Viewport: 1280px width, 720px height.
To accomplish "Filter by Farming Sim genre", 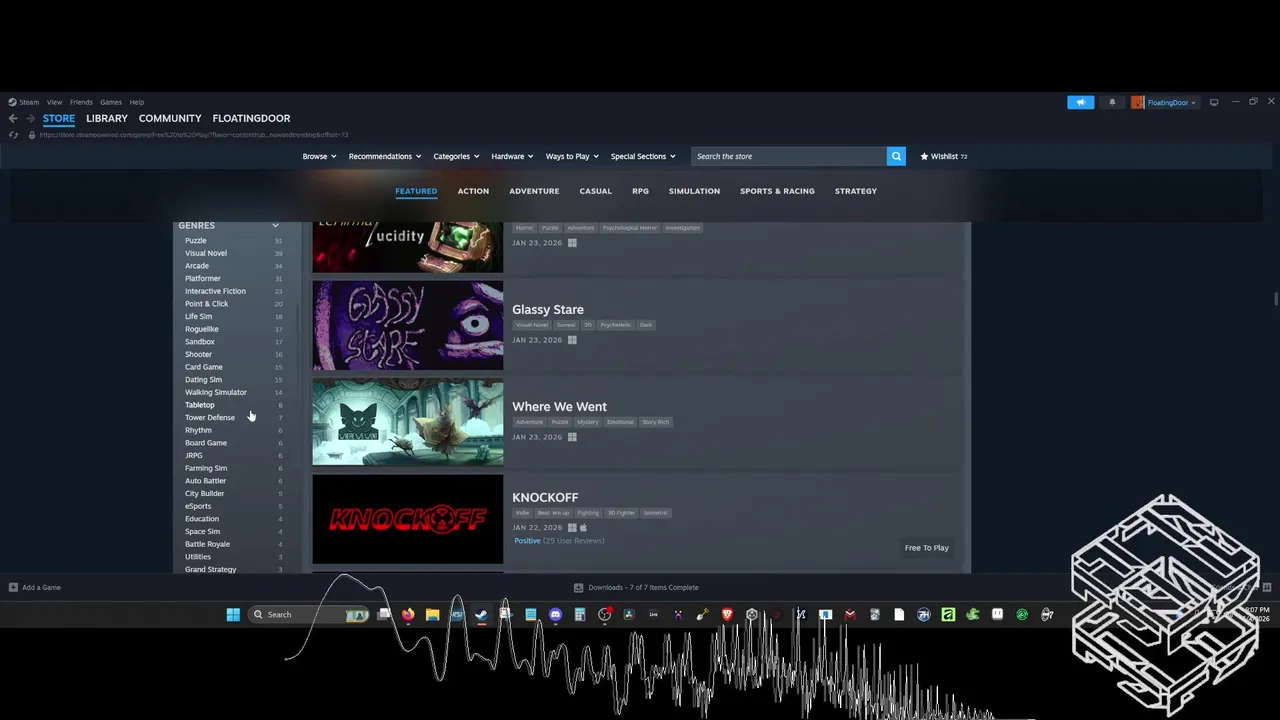I will point(206,468).
